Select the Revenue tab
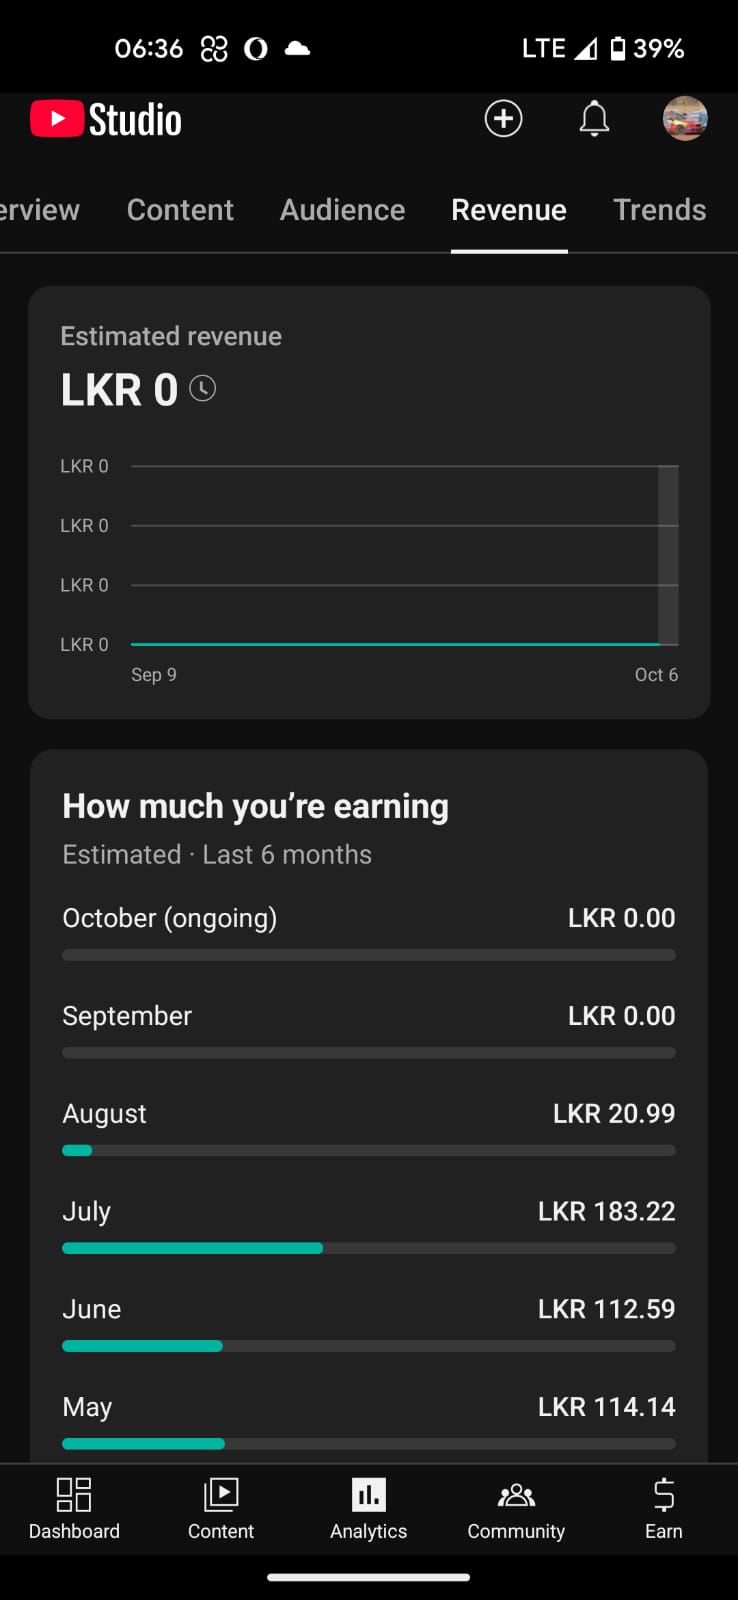The height and width of the screenshot is (1600, 738). [509, 210]
